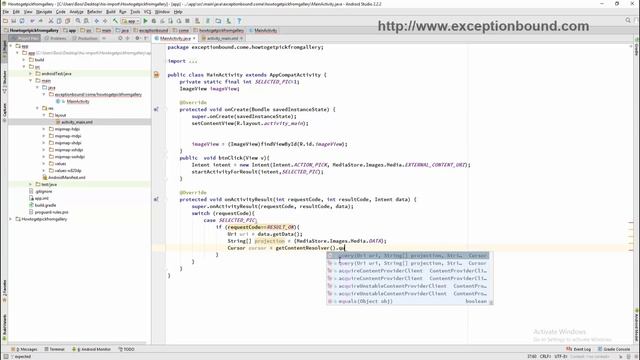Expand the mipmap-hdpi folder

[x=44, y=129]
